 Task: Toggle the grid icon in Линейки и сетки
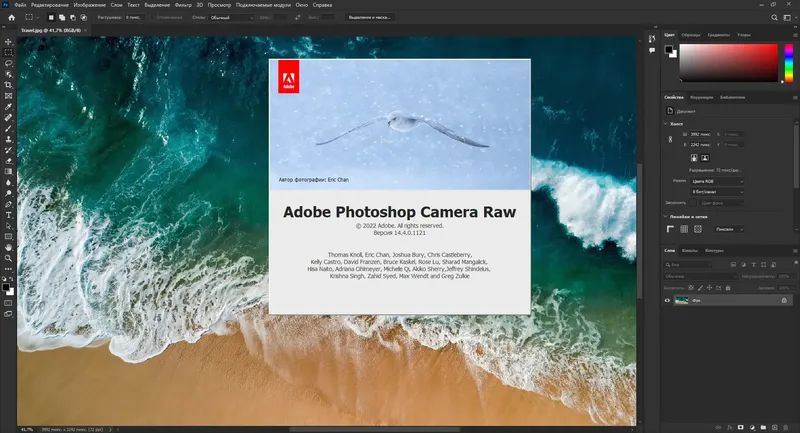pos(684,229)
